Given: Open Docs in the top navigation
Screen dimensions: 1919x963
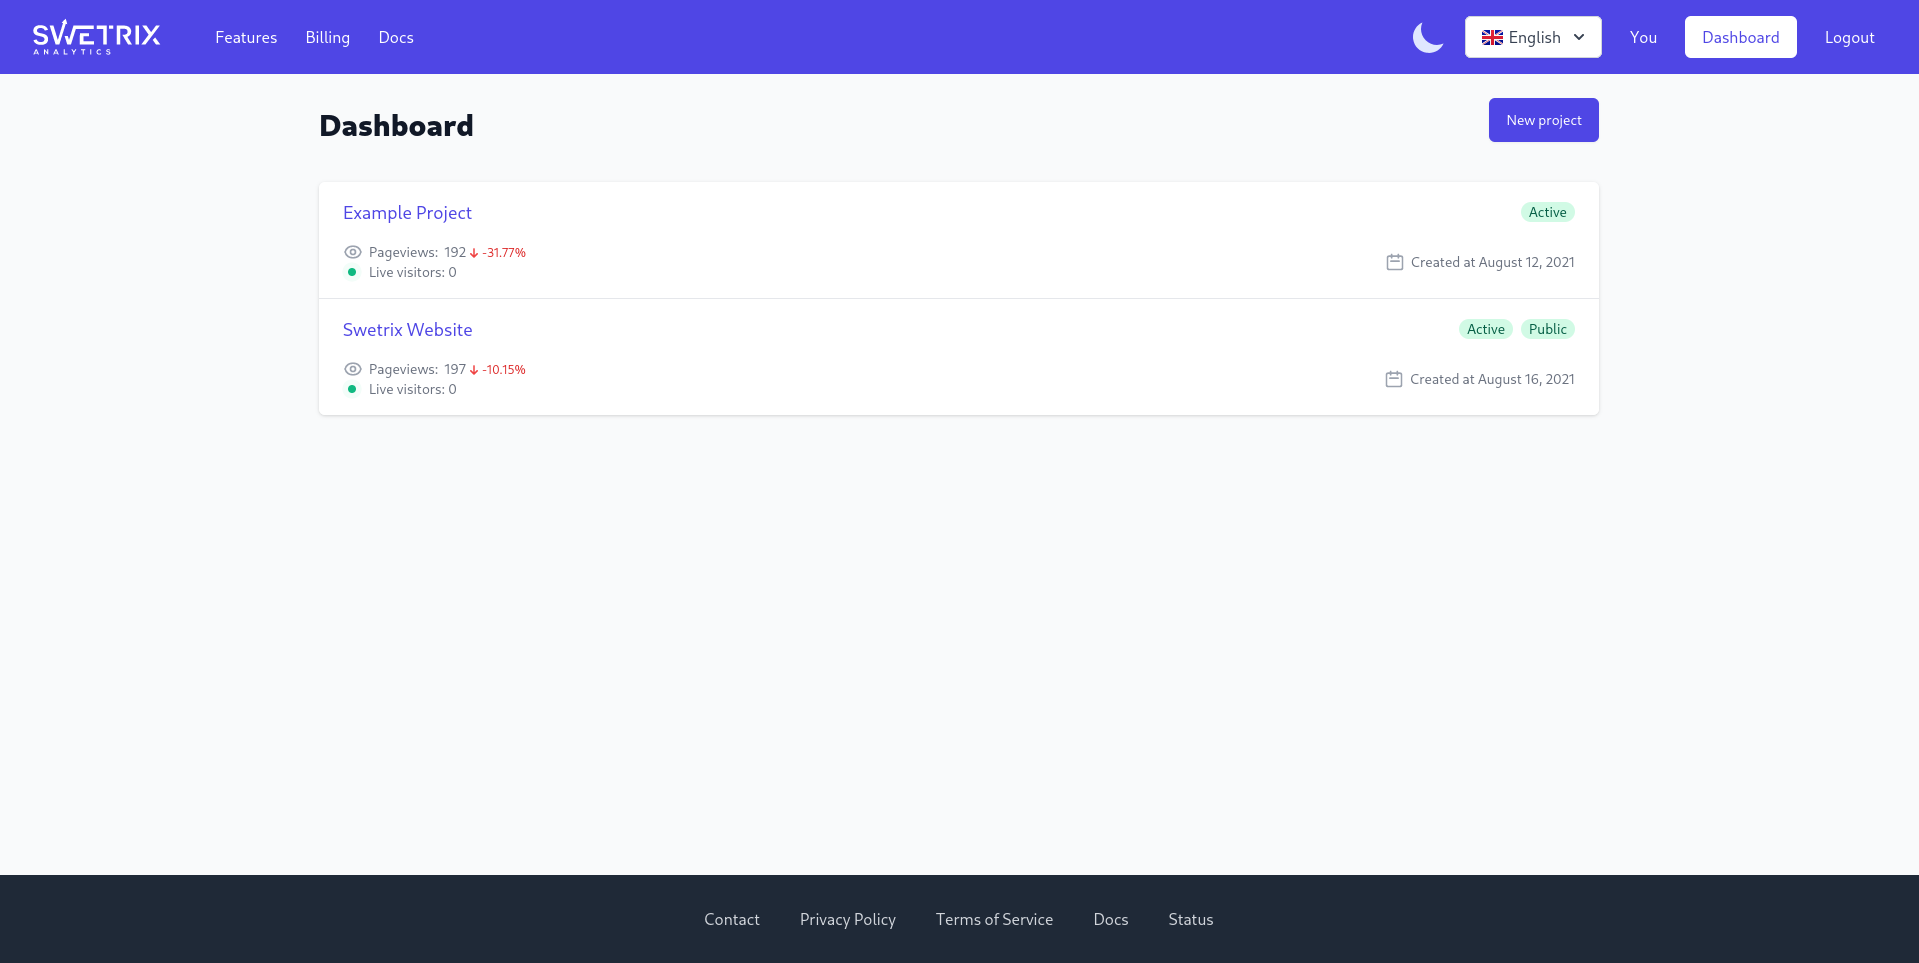Looking at the screenshot, I should [x=395, y=37].
